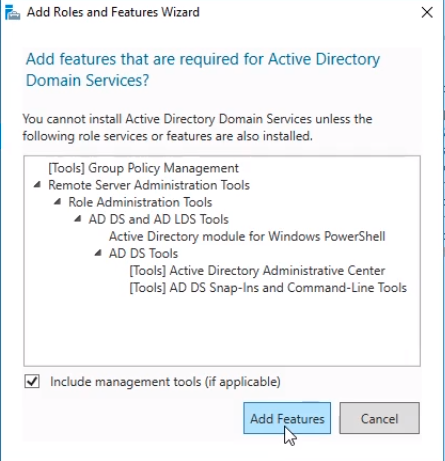The width and height of the screenshot is (445, 461).
Task: Collapse Remote Server Administration Tools node
Action: 37,184
